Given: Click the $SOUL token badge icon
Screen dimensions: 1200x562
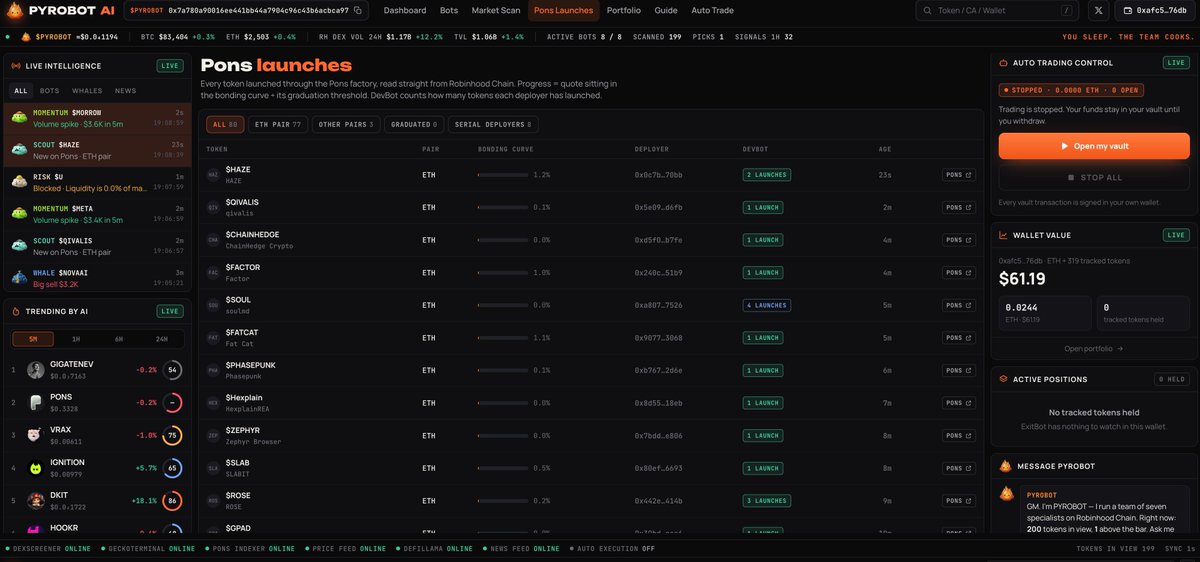Looking at the screenshot, I should [x=213, y=305].
